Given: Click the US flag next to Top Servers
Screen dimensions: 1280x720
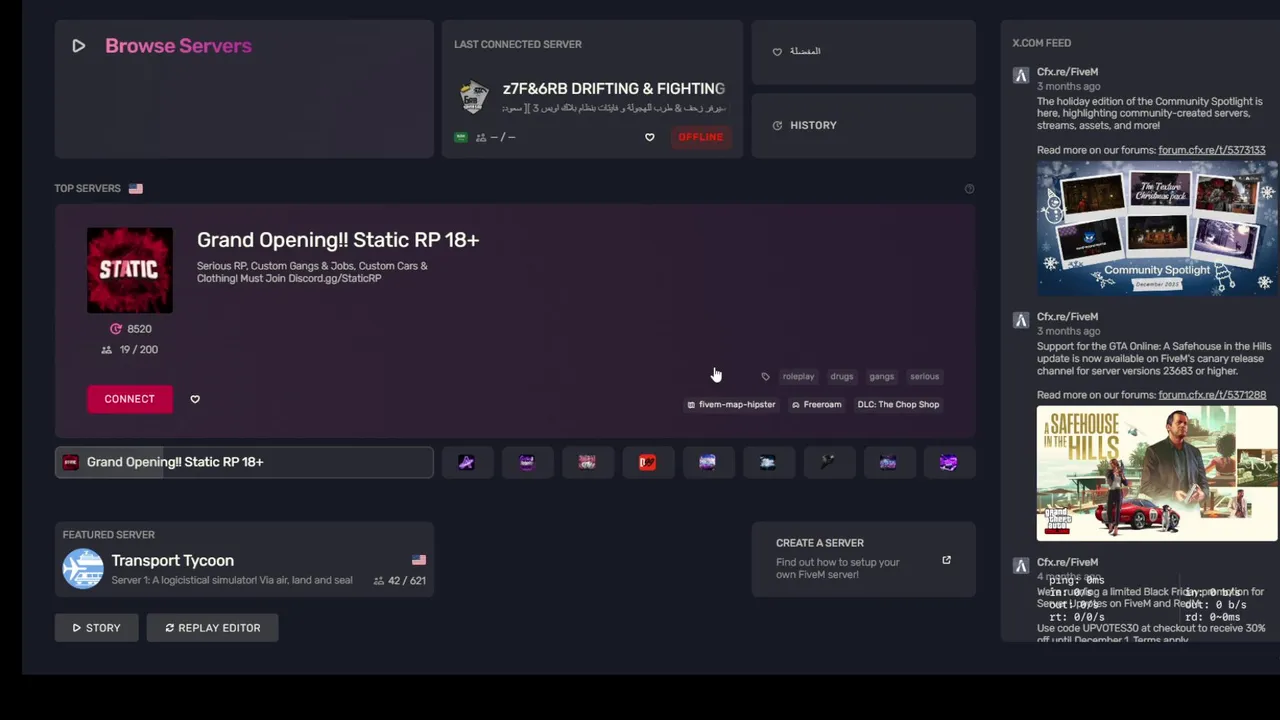Looking at the screenshot, I should 136,188.
